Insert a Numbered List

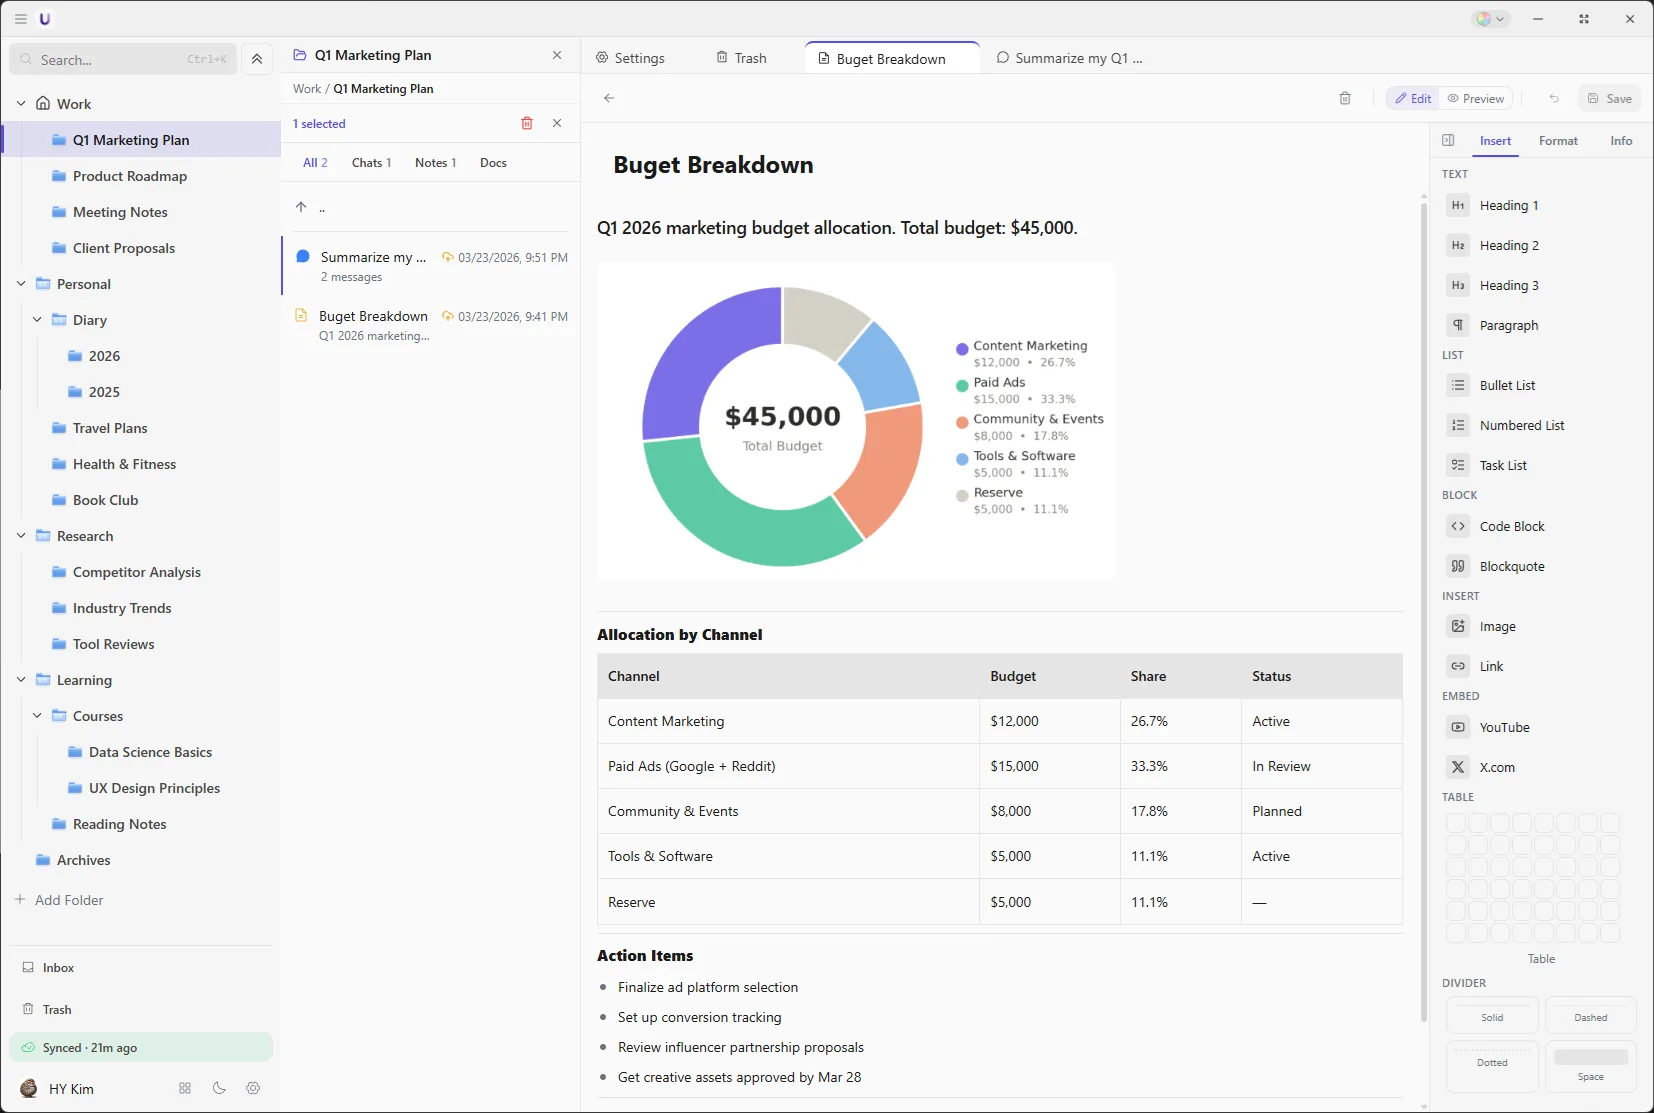(x=1521, y=425)
